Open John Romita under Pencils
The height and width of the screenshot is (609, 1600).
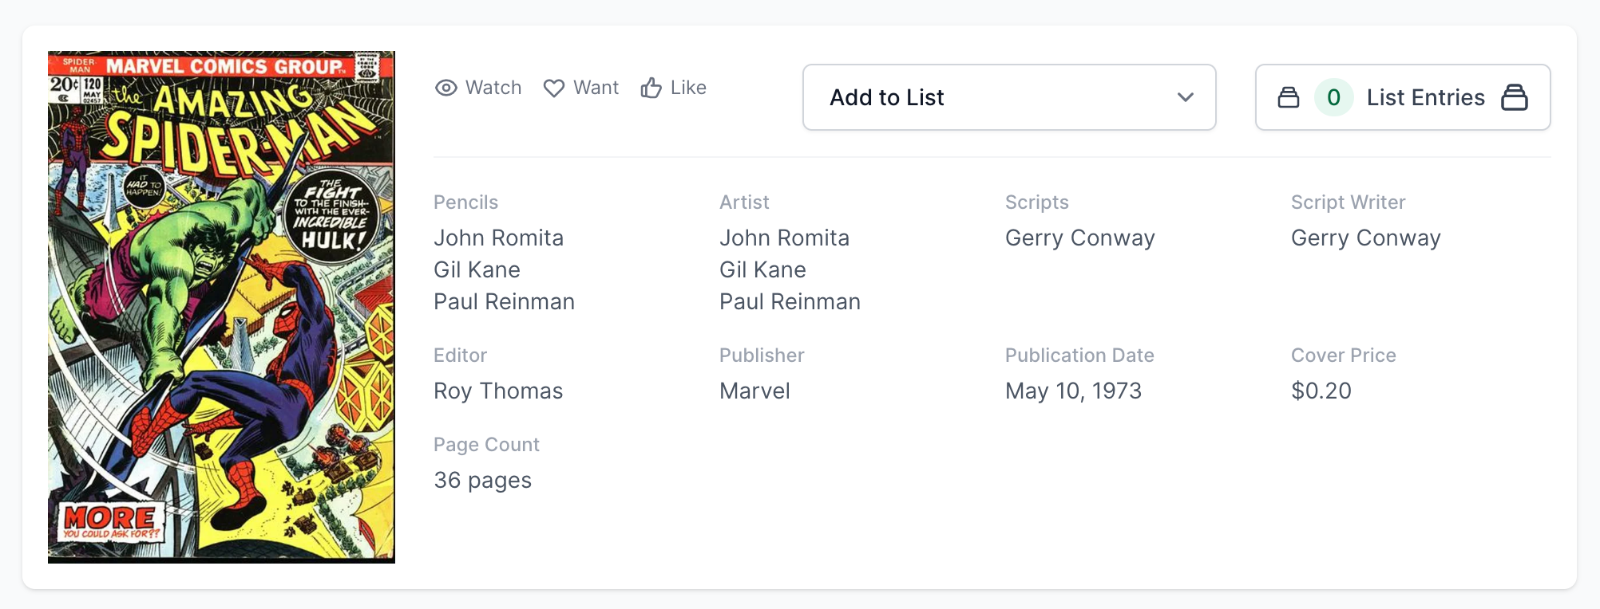pyautogui.click(x=498, y=238)
